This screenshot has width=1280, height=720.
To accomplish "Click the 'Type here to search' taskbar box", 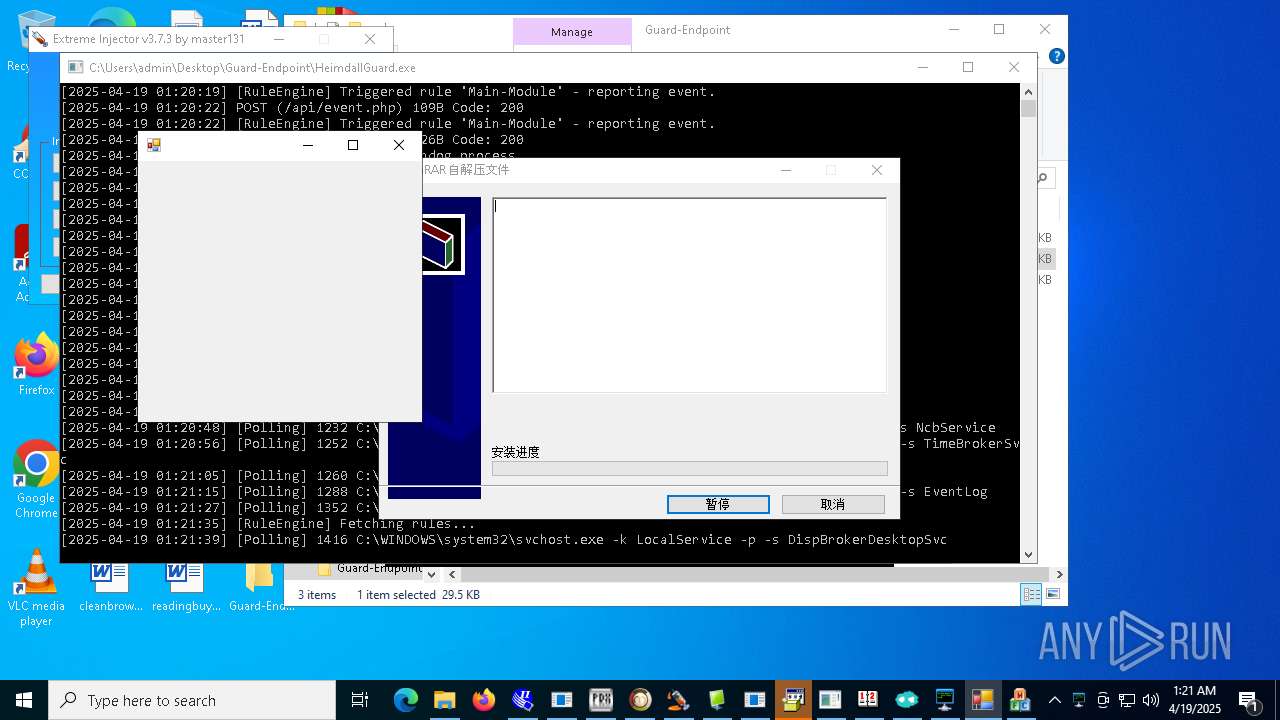I will pos(192,700).
